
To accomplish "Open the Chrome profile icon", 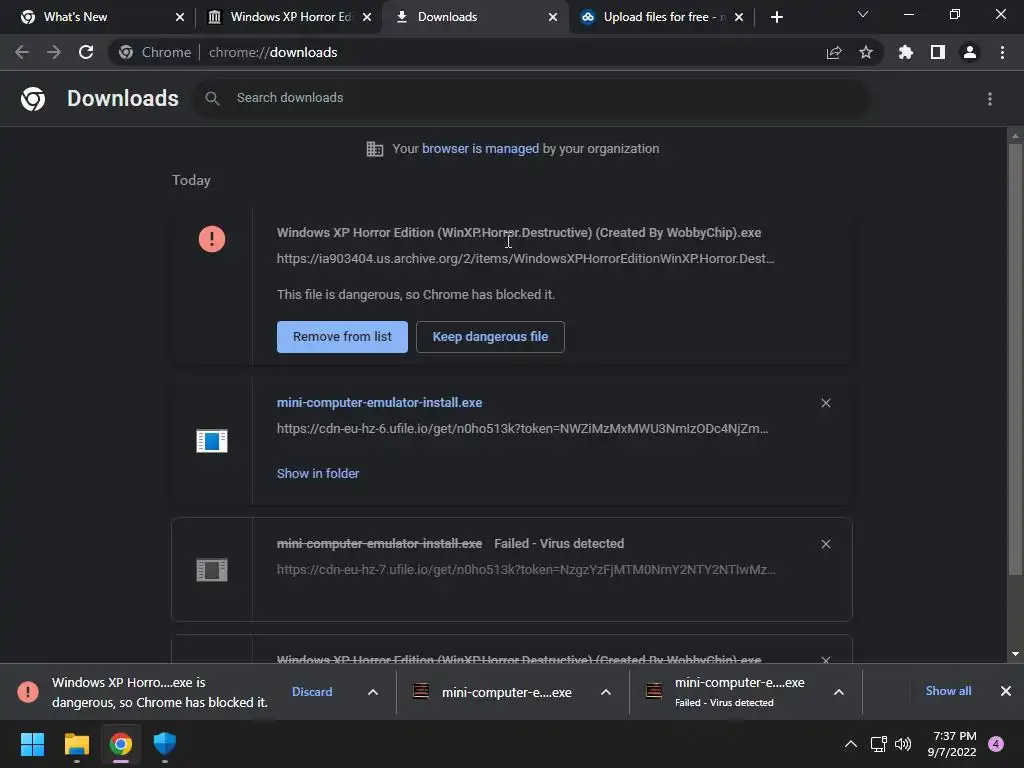I will tap(970, 52).
